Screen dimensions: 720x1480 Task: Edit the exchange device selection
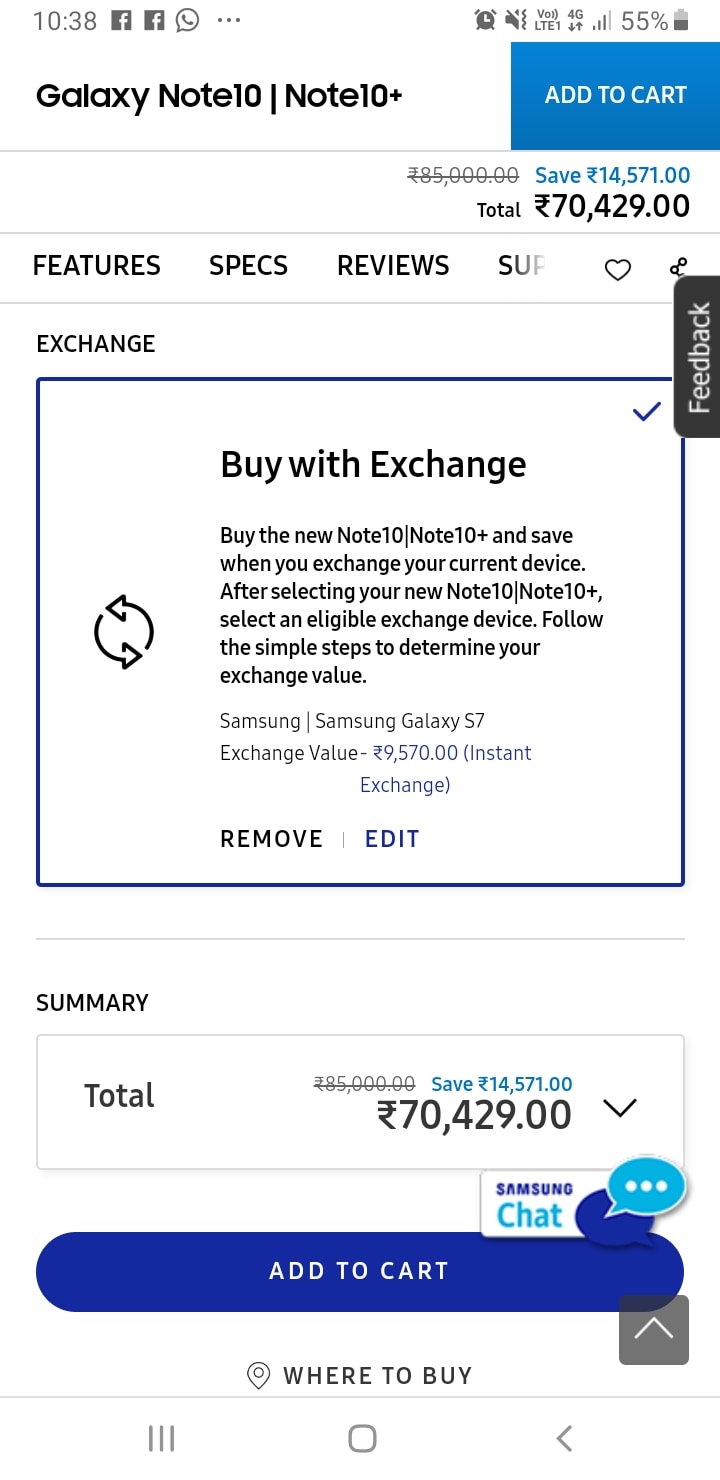pos(392,839)
